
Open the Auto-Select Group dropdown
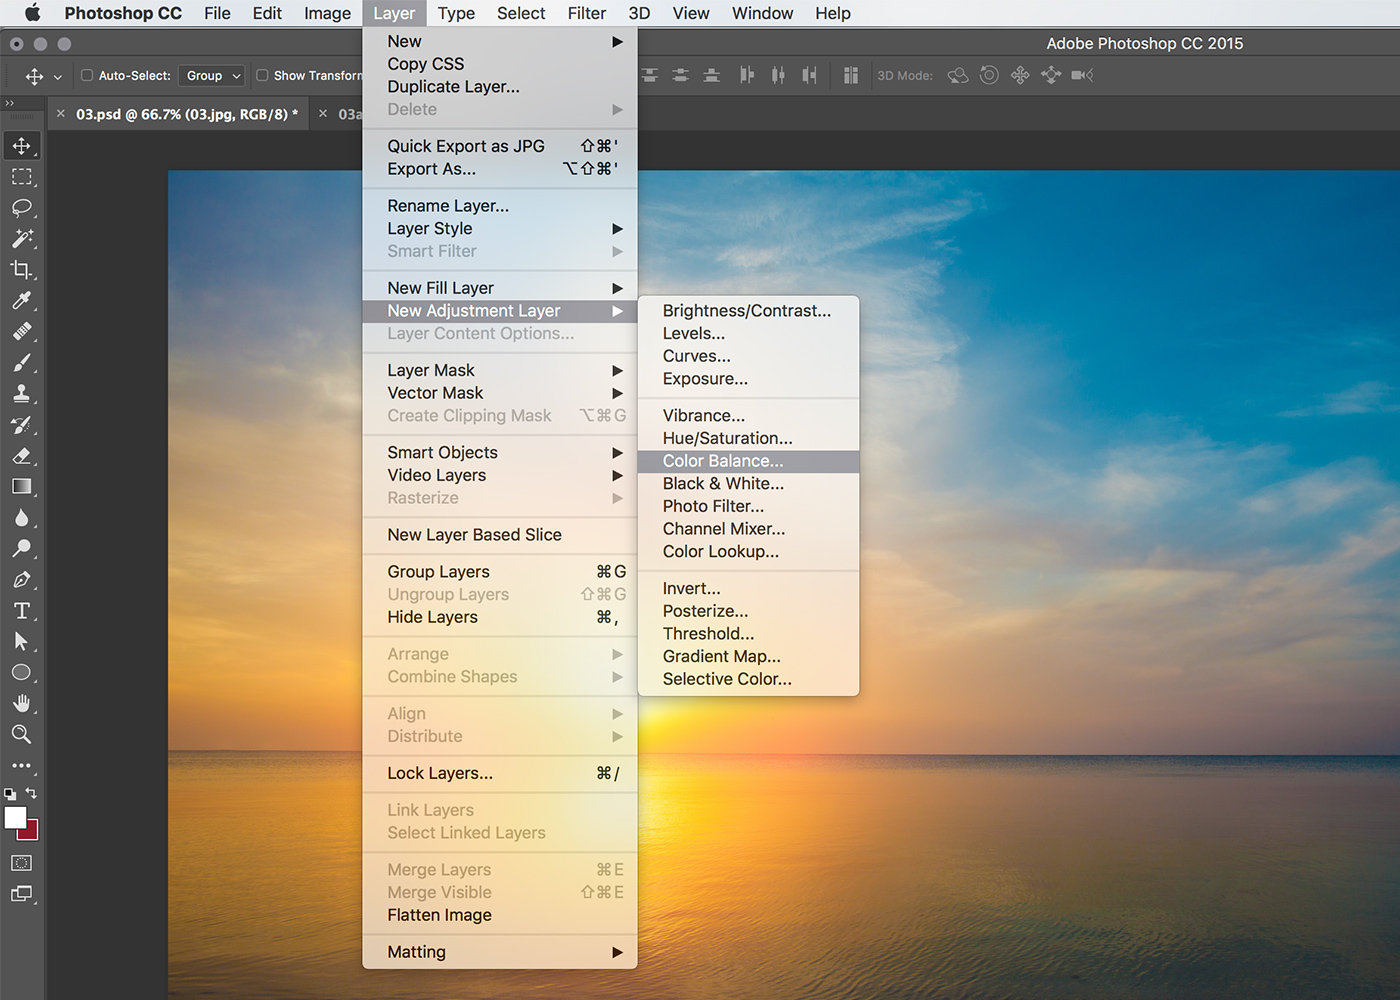click(212, 75)
